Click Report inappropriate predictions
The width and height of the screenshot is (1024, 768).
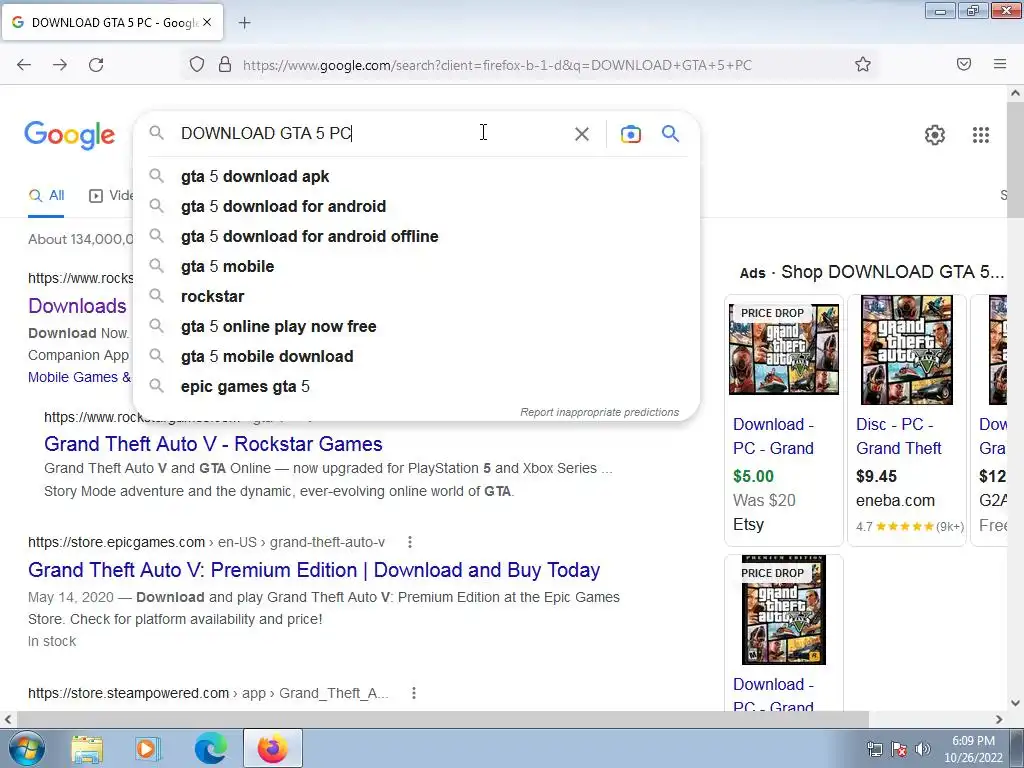[600, 412]
